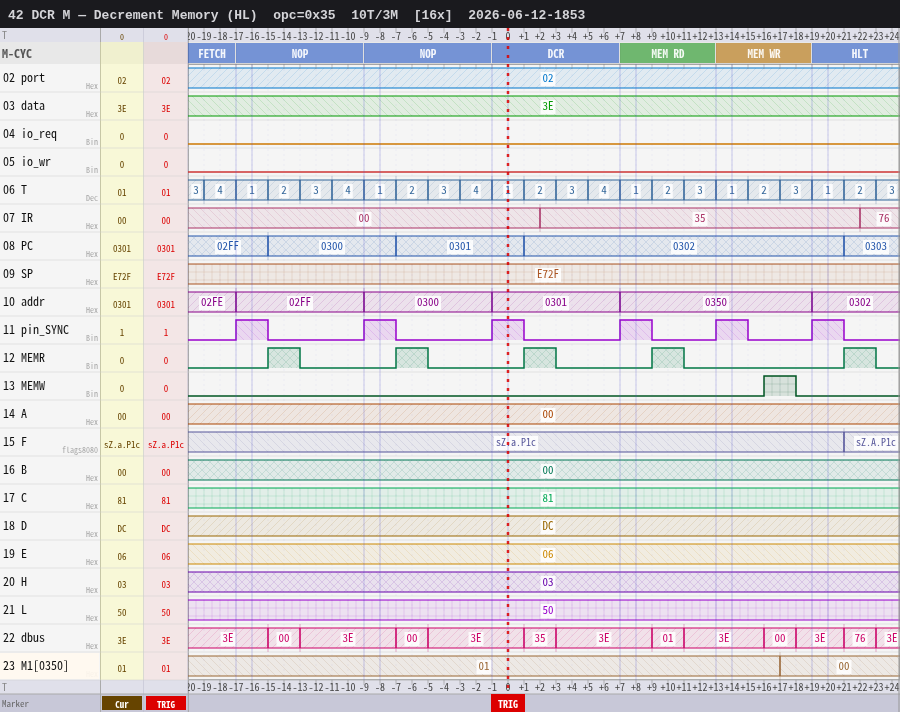This screenshot has width=900, height=712.
Task: Click the Marker label in the footer
Action: tap(15, 704)
